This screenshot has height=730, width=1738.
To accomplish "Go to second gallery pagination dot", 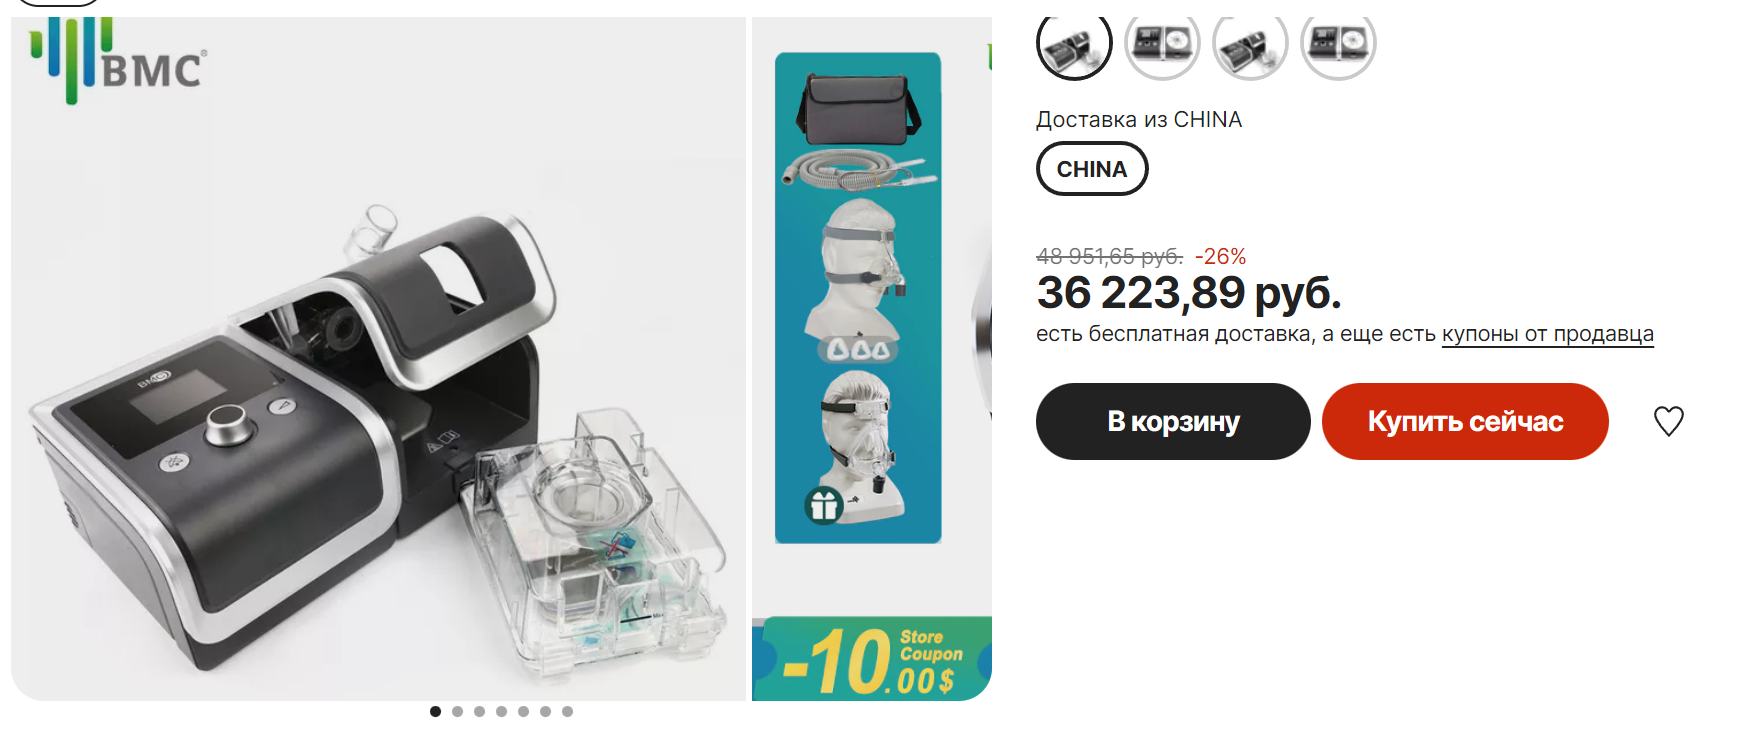I will tap(457, 711).
